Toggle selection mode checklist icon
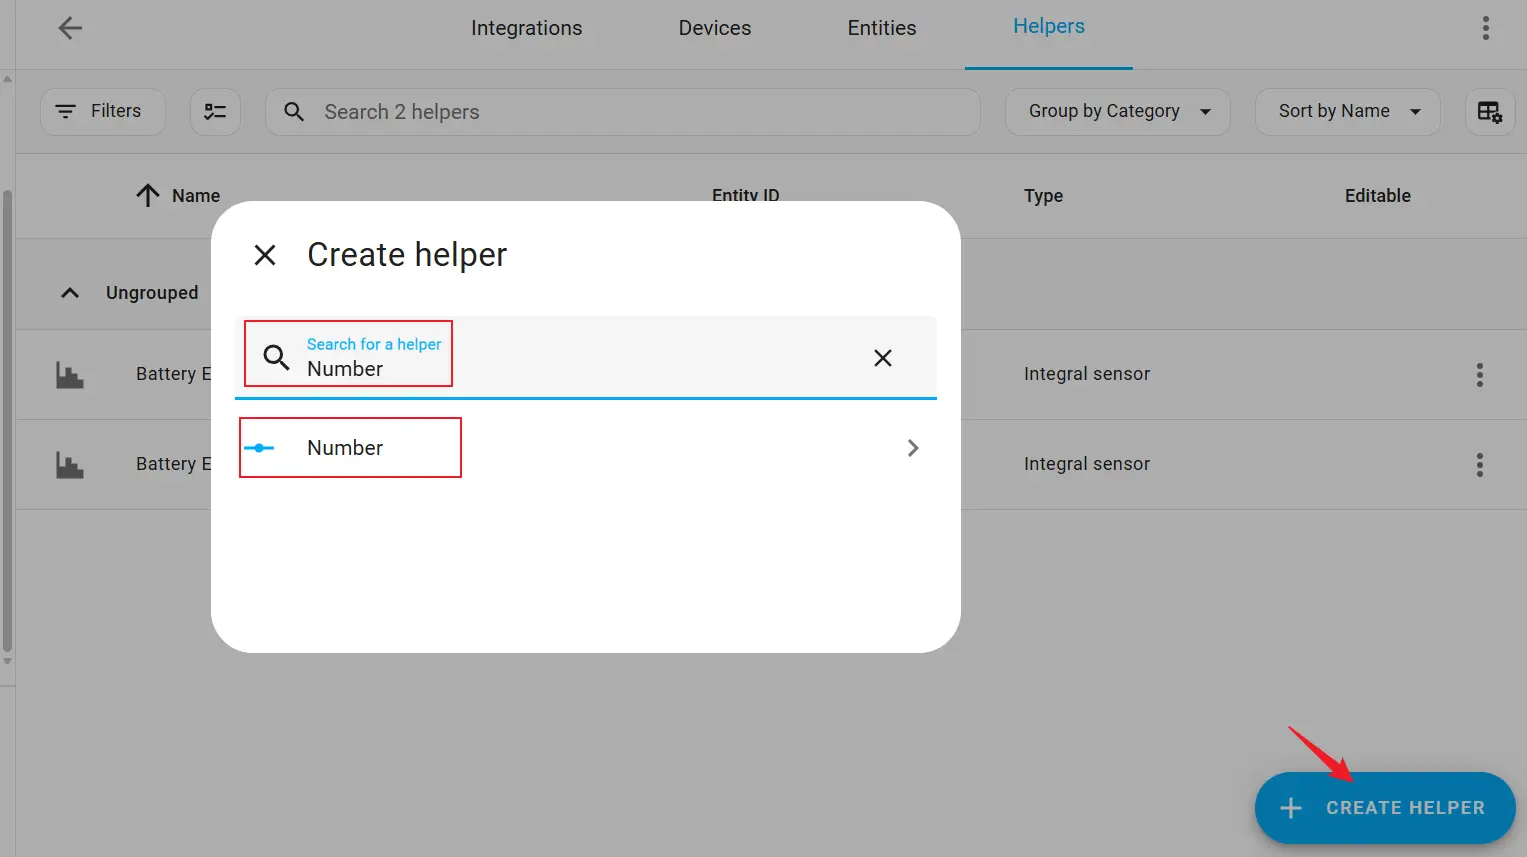Screen dimensions: 1527x857 pos(215,112)
